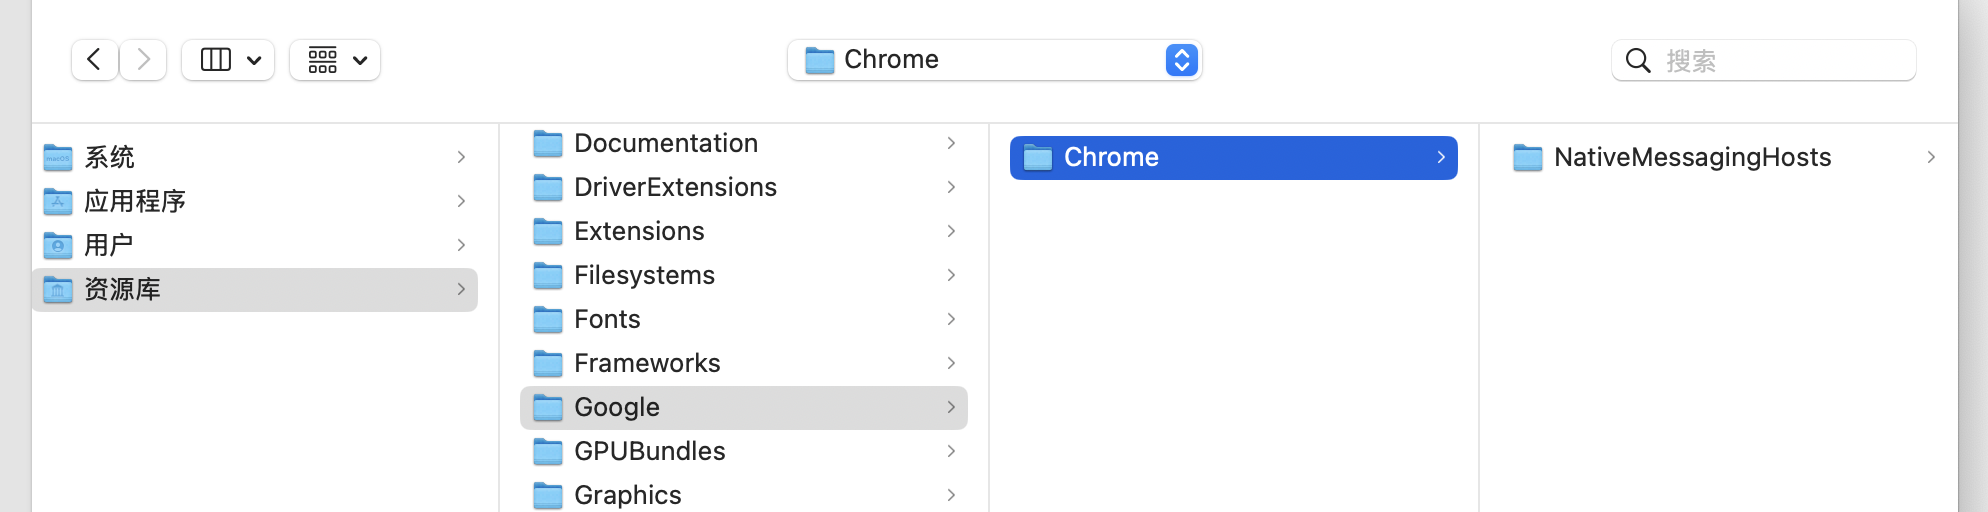The height and width of the screenshot is (512, 1988).
Task: Click the 用户 folder icon
Action: tap(58, 245)
